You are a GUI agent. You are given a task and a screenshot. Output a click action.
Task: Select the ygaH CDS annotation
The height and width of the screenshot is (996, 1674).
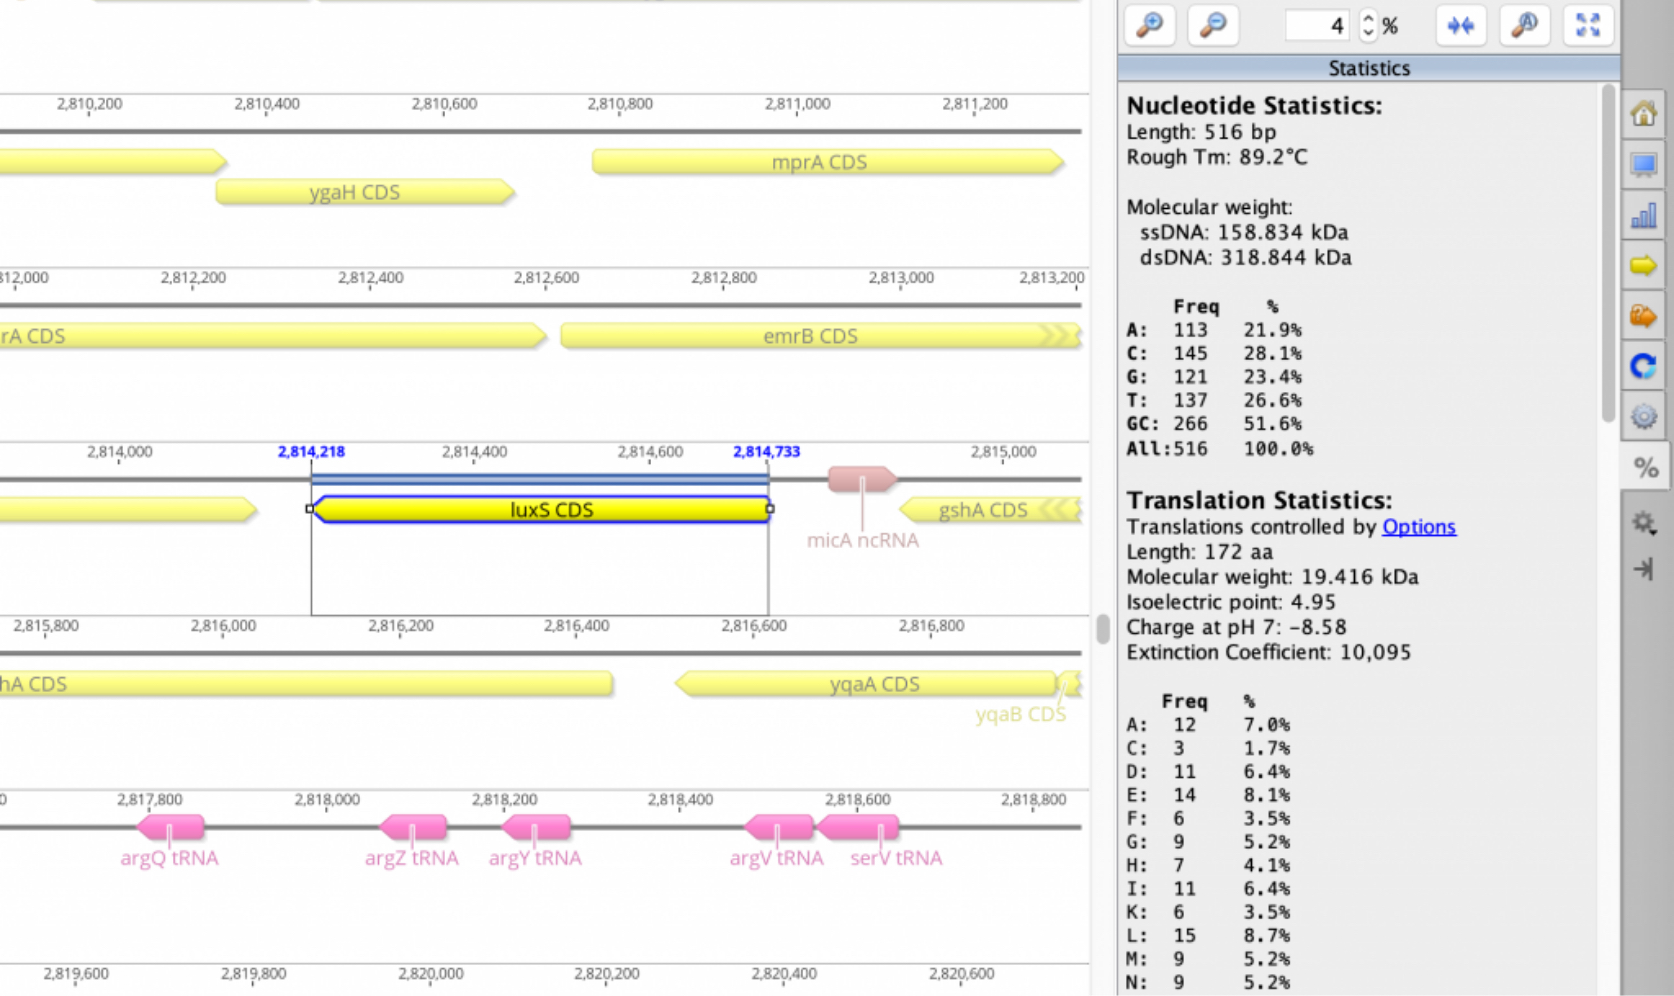(365, 192)
